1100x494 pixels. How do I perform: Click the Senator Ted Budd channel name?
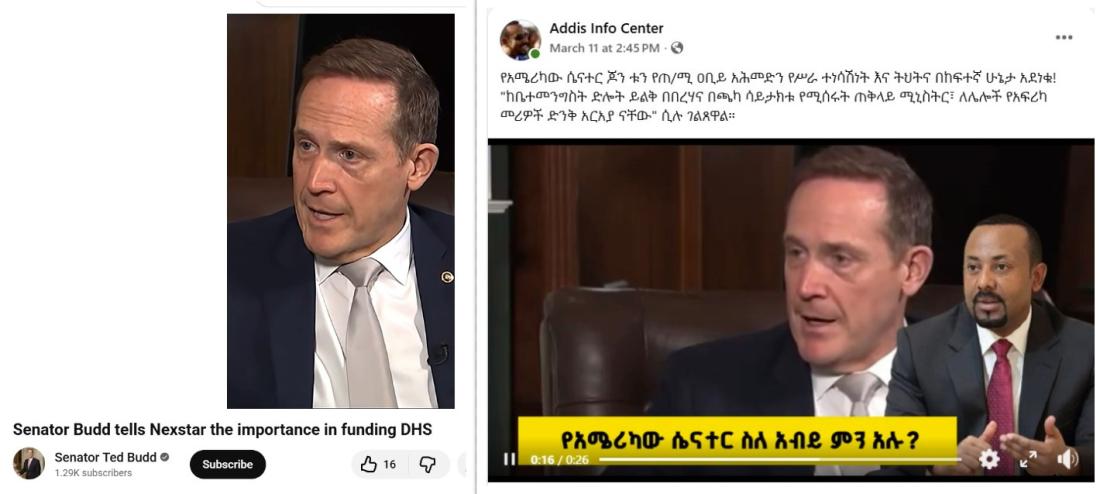coord(105,457)
